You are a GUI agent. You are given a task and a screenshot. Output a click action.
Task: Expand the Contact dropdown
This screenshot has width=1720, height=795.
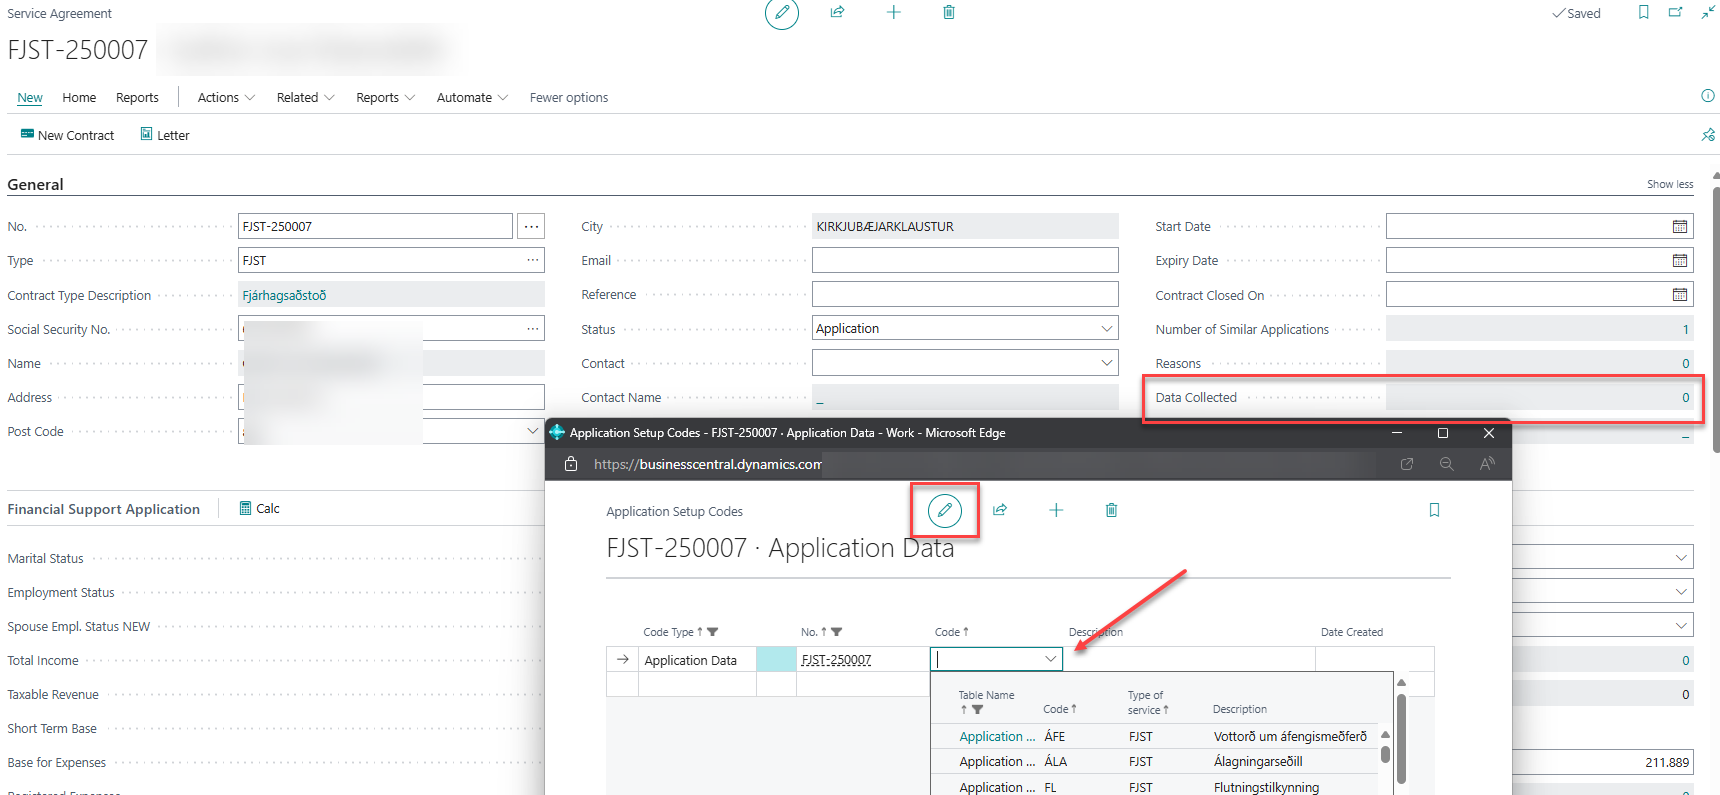pos(1106,363)
